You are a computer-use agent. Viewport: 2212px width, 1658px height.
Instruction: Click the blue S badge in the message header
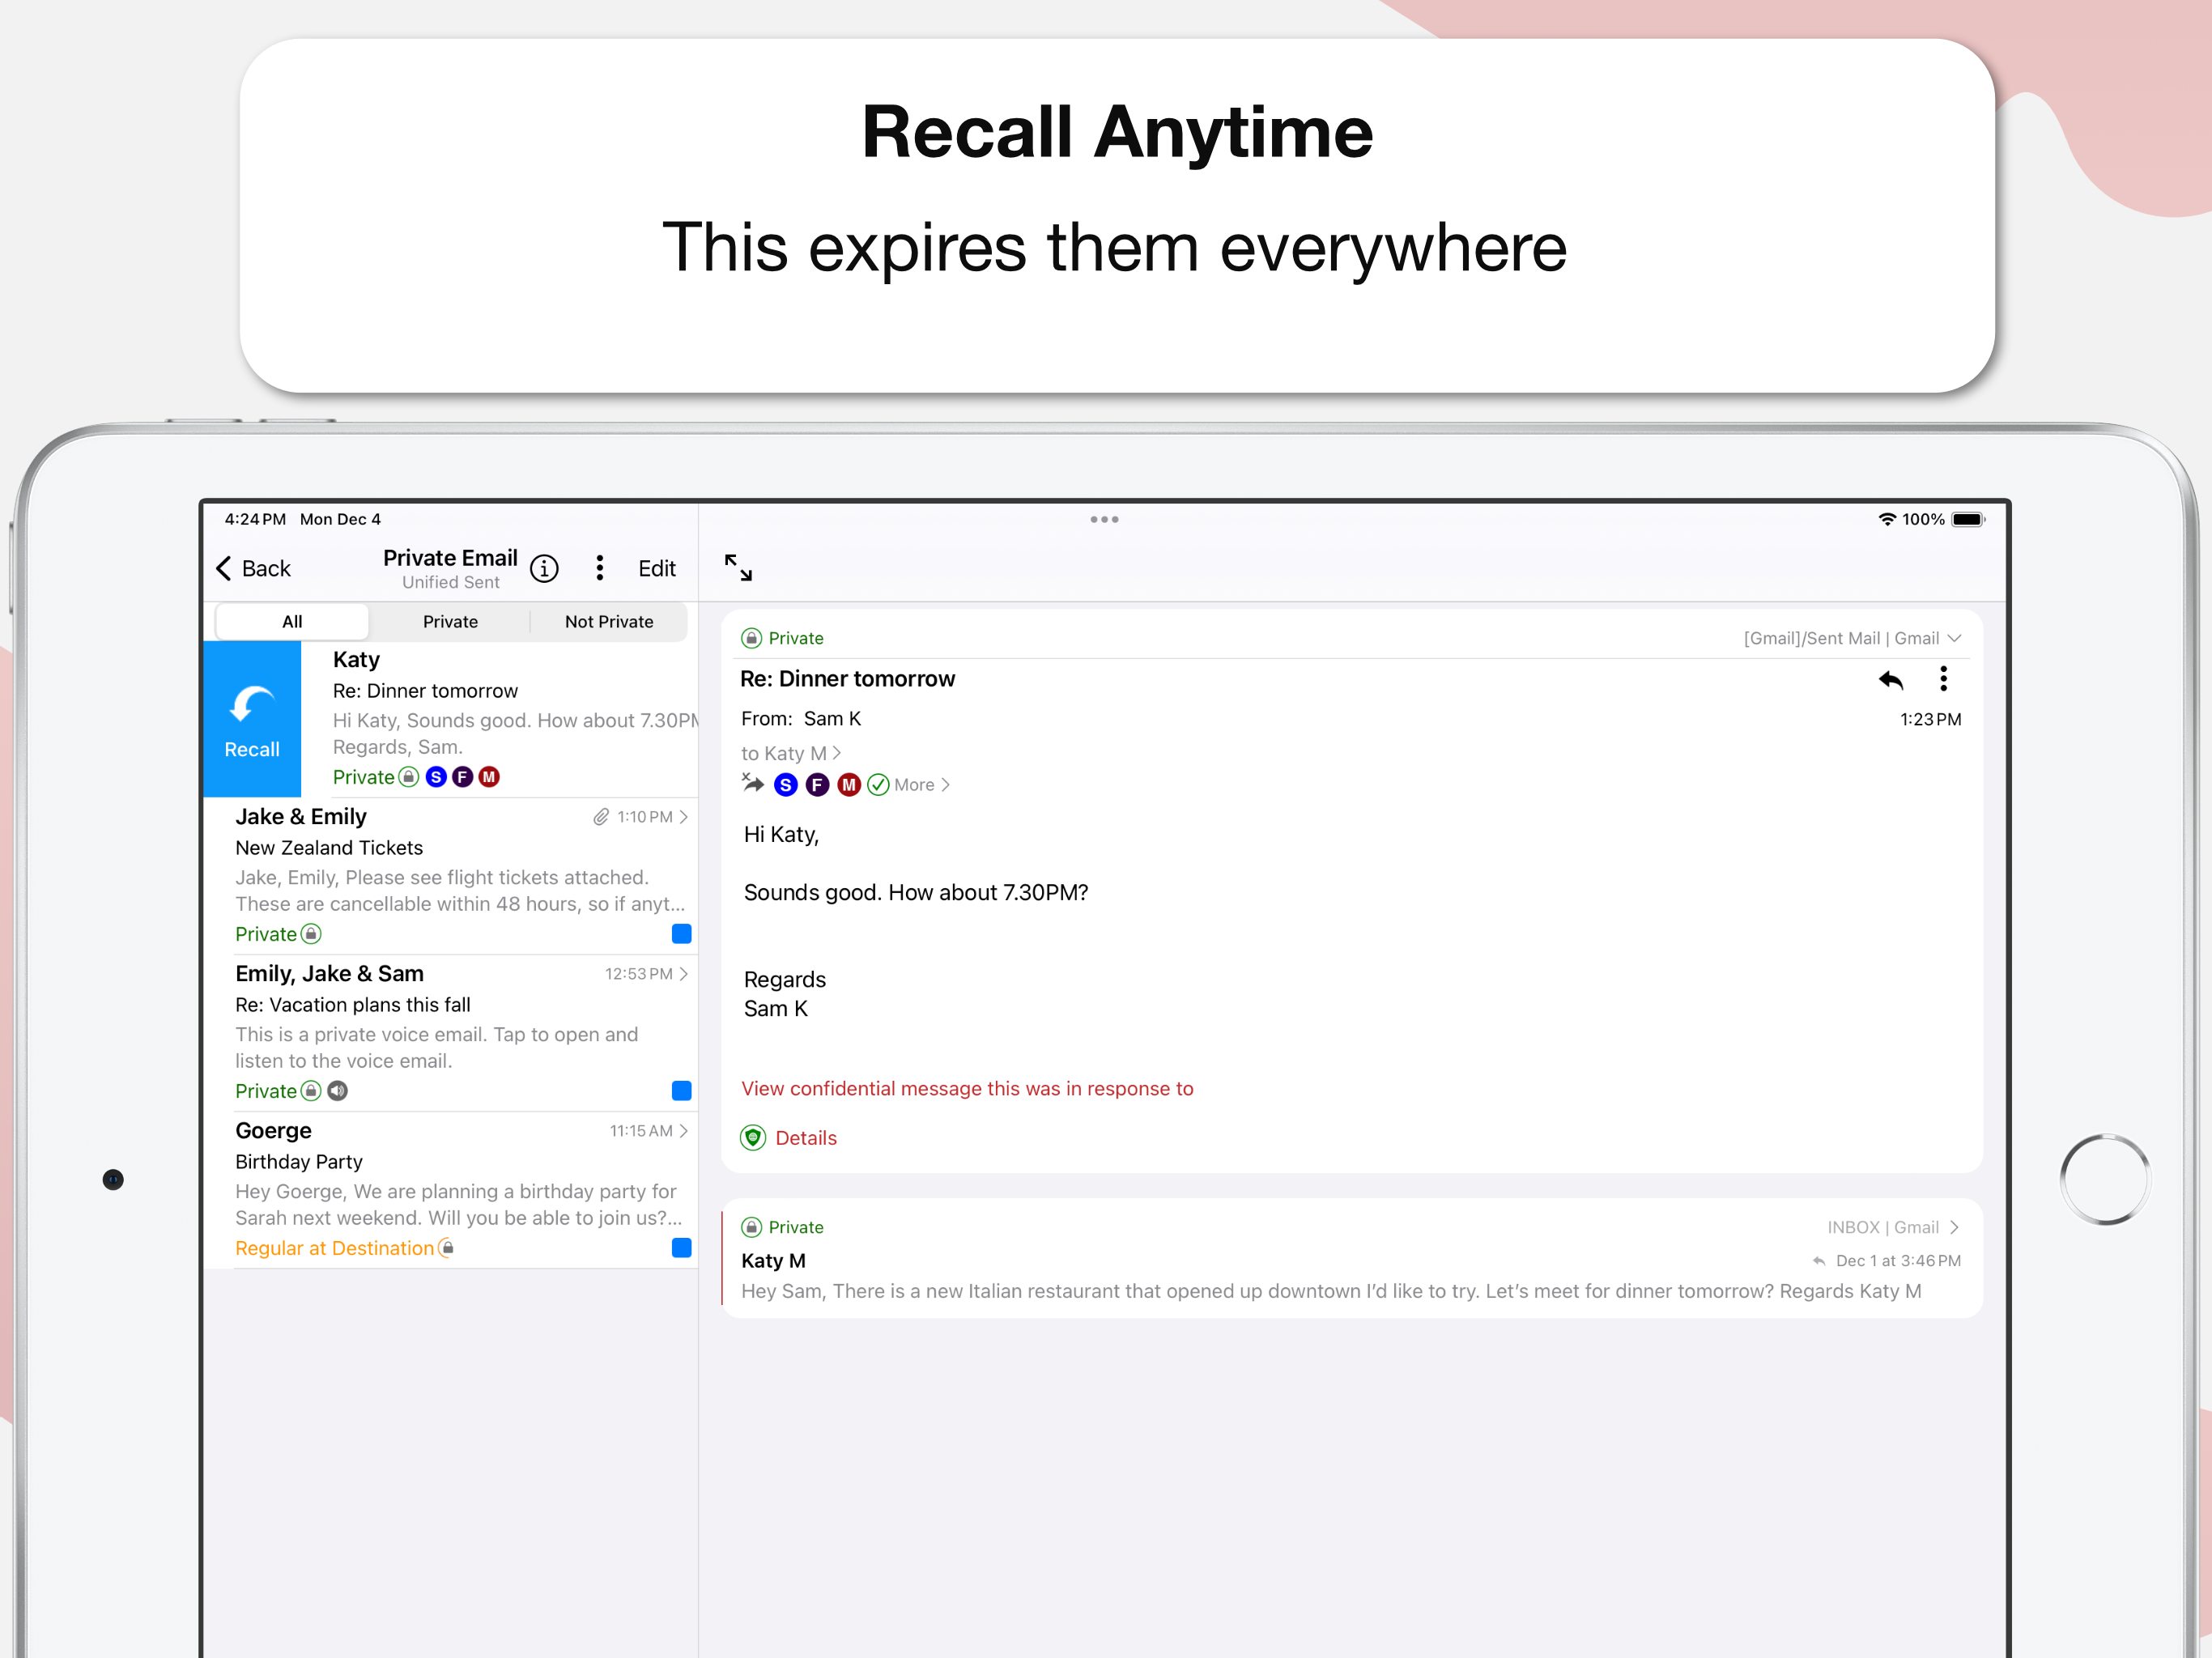click(x=786, y=785)
